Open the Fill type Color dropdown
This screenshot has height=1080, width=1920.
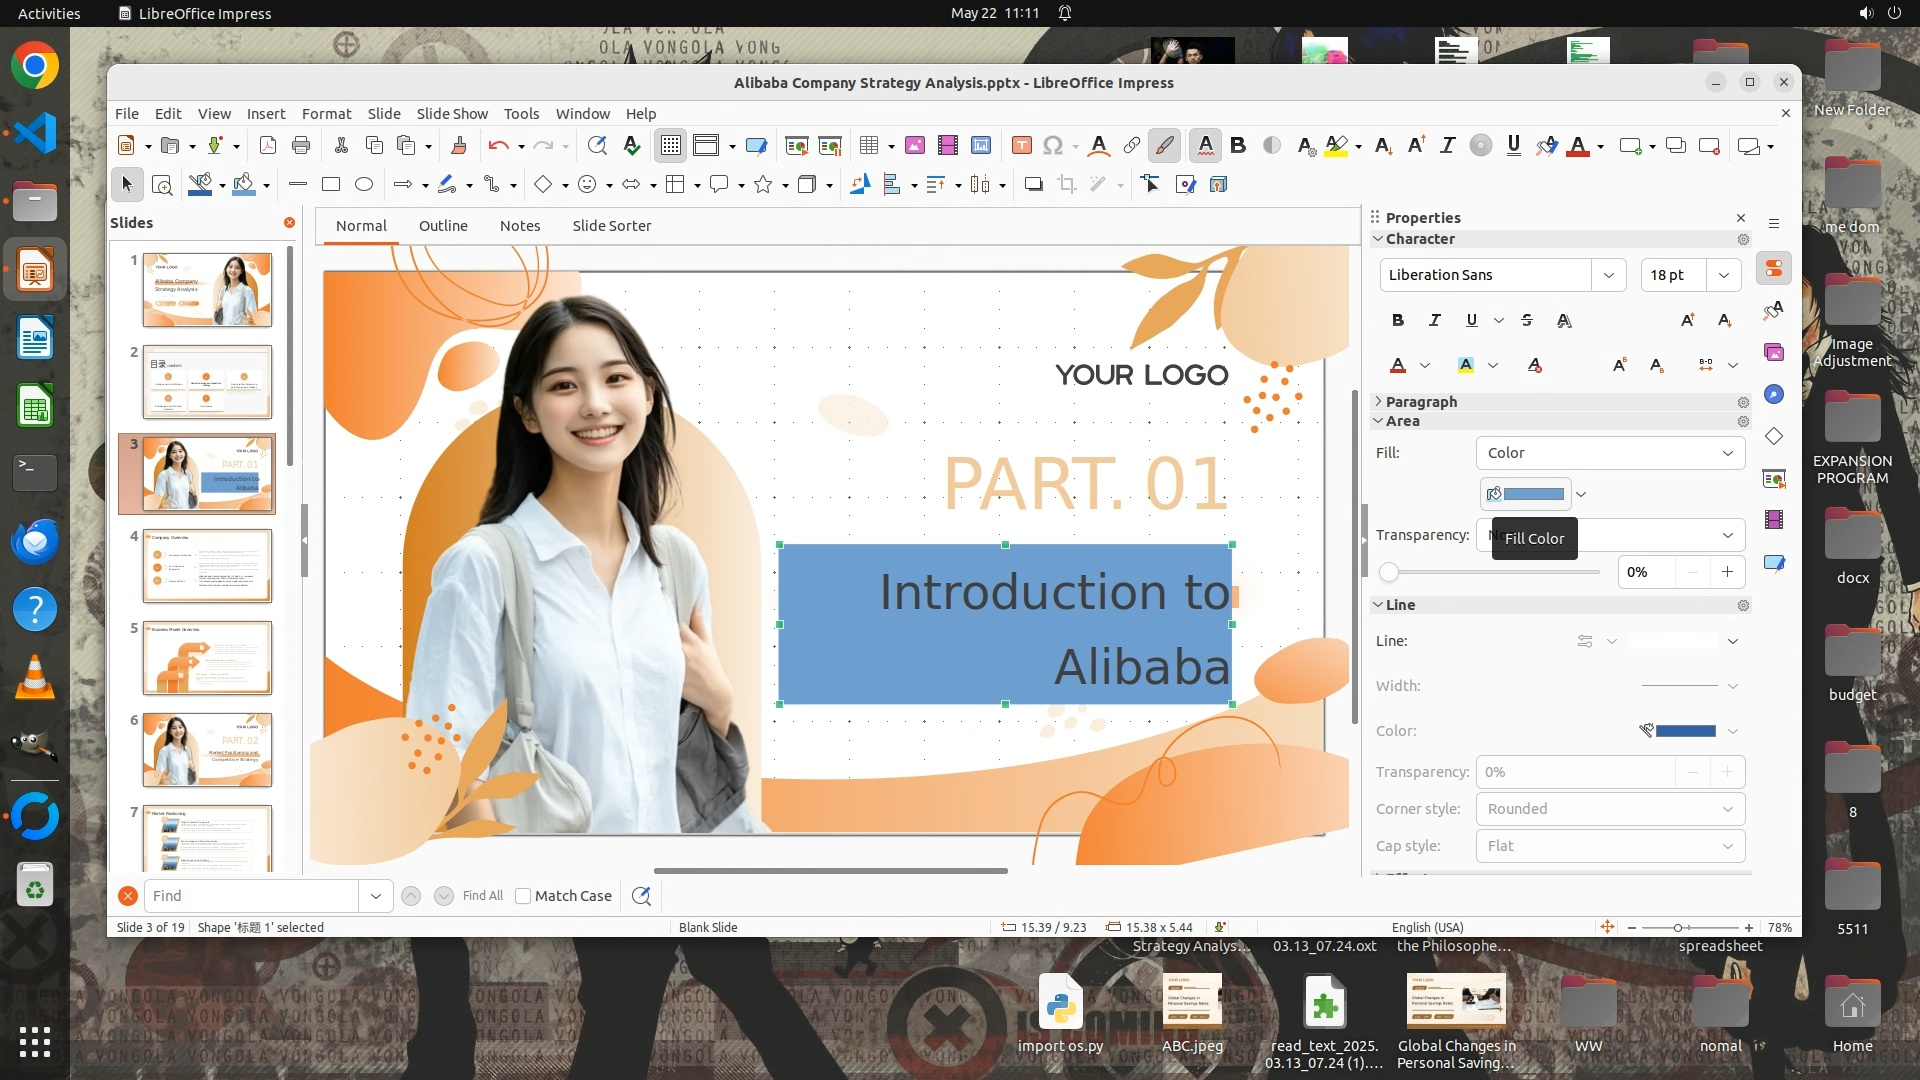[x=1610, y=453]
